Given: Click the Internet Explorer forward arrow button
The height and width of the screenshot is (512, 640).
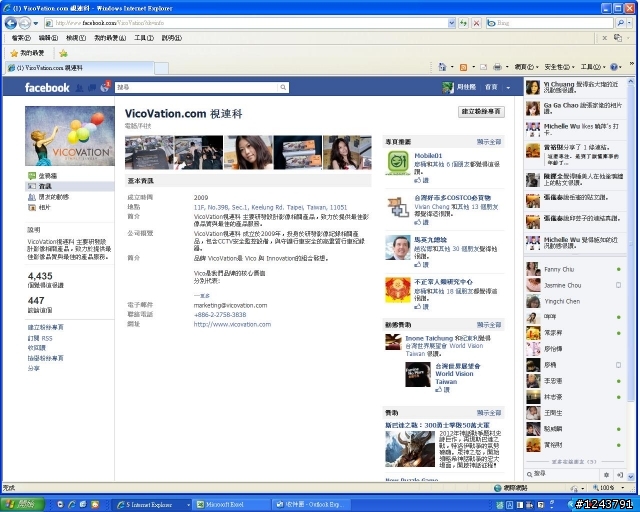Looking at the screenshot, I should (x=24, y=23).
